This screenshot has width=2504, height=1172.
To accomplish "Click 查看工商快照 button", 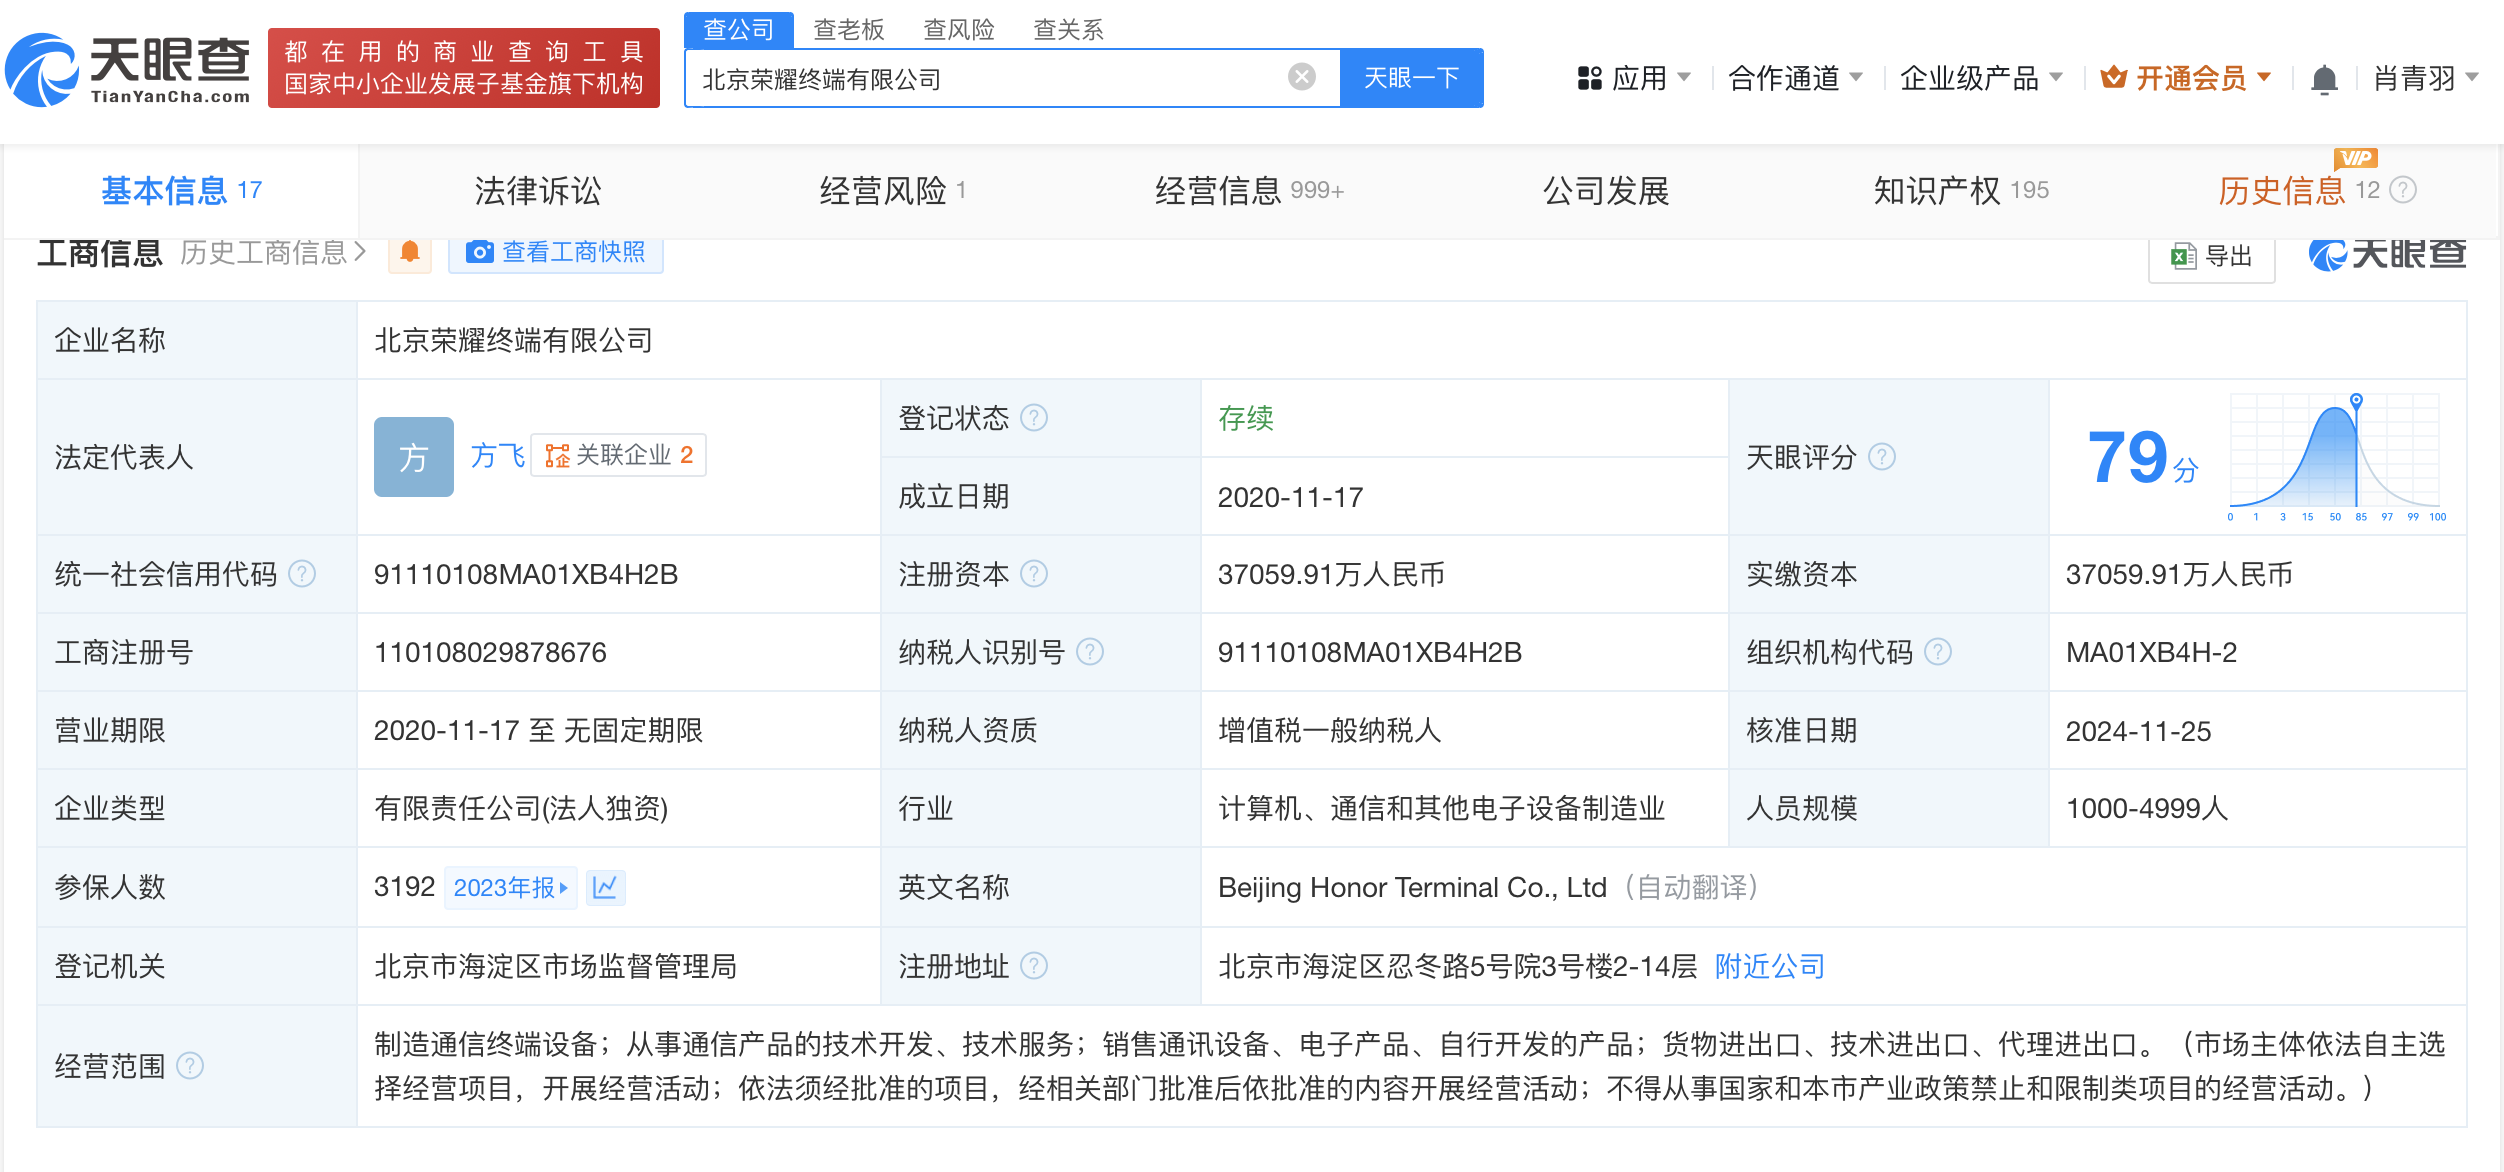I will [x=556, y=252].
